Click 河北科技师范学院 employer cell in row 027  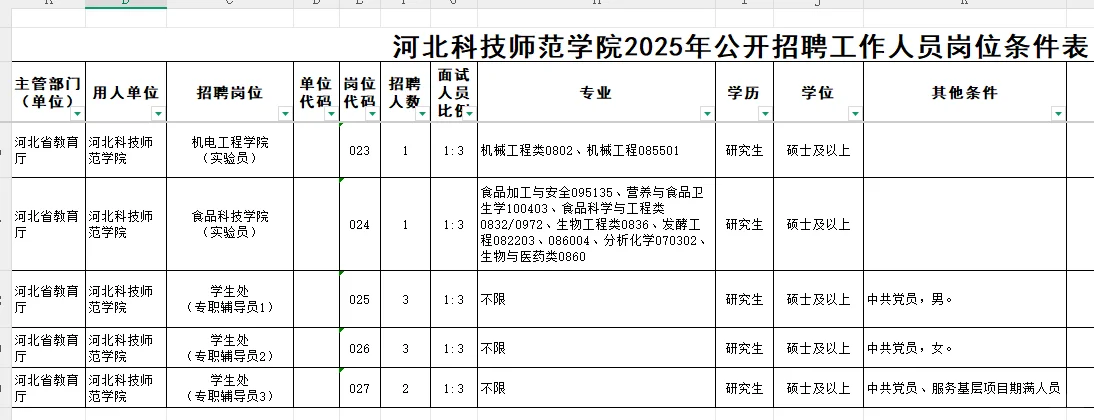pos(126,388)
